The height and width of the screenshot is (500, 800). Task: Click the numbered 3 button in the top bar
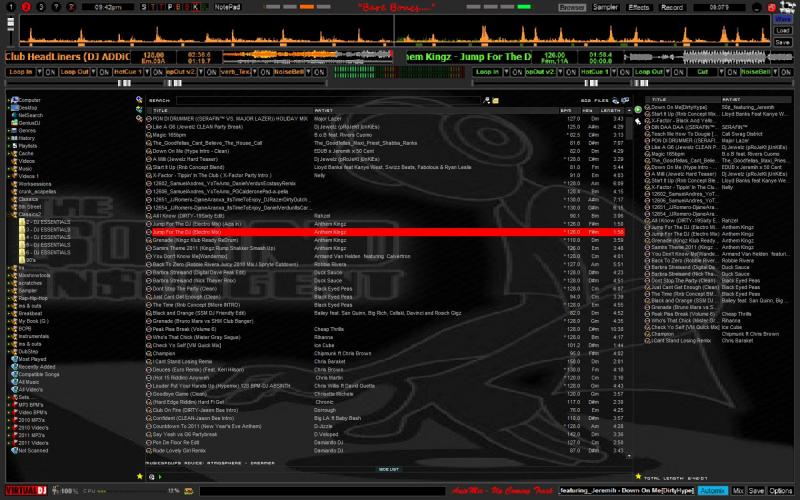click(x=41, y=7)
